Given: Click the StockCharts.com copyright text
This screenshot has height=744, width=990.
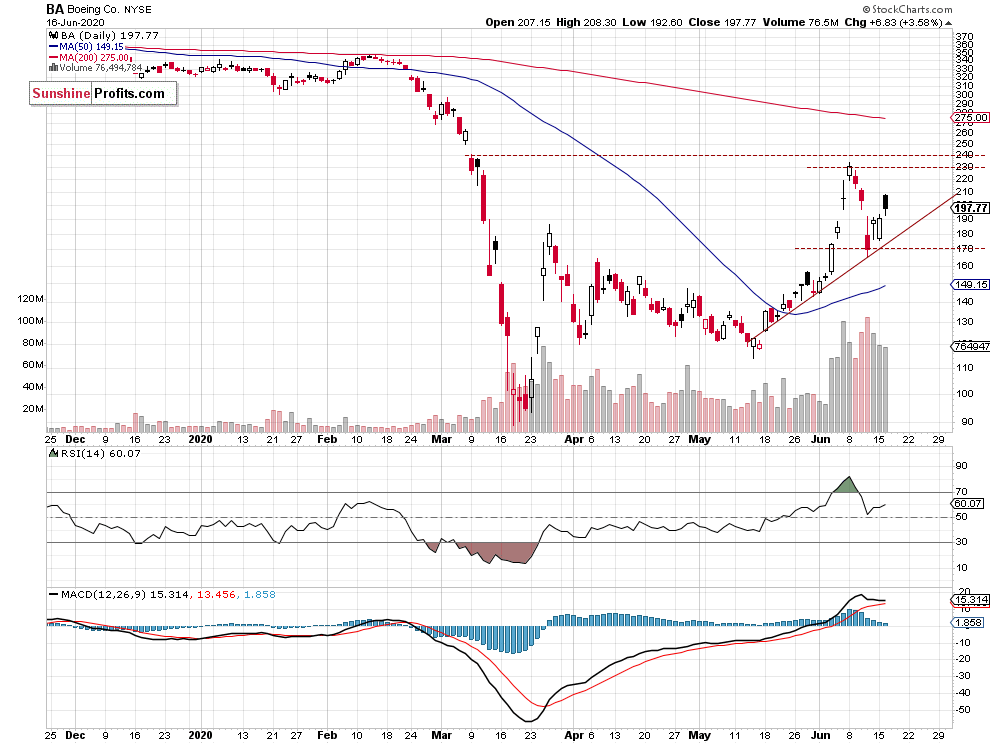Looking at the screenshot, I should (907, 9).
